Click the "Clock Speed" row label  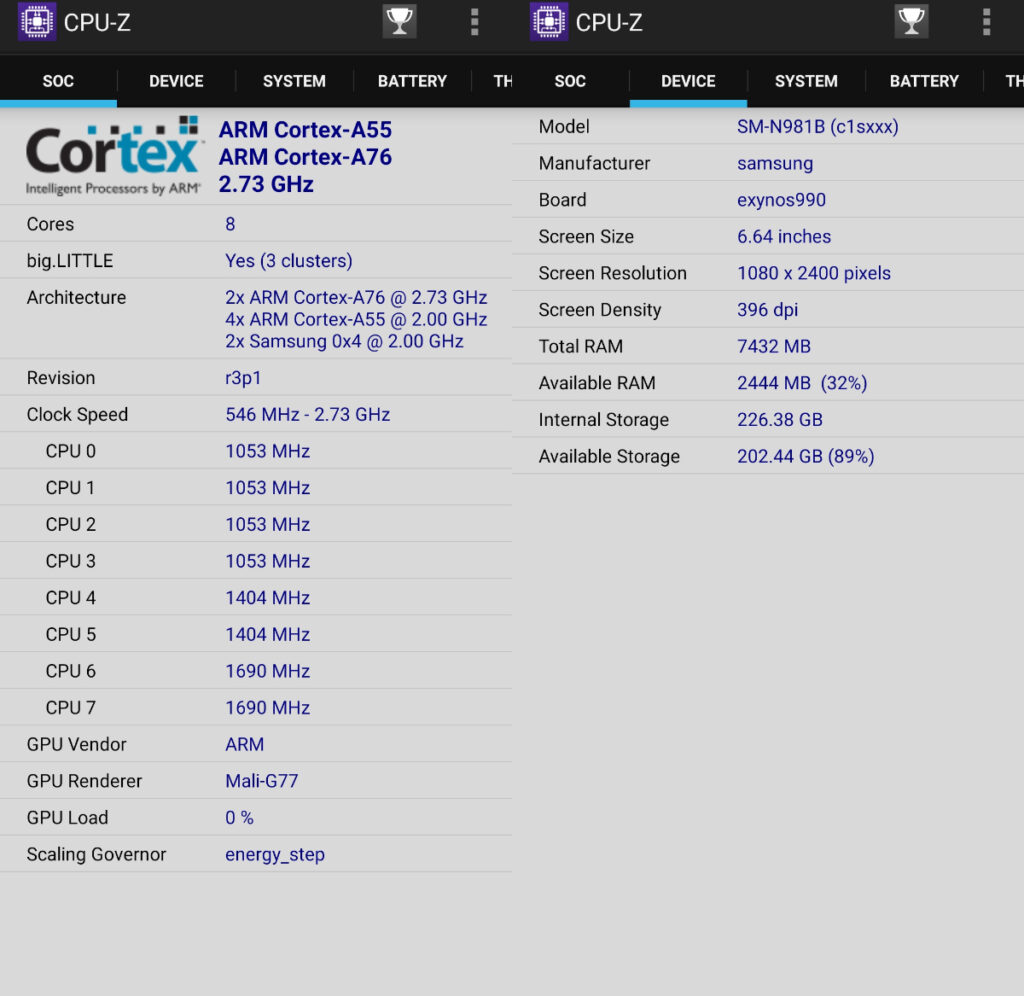(77, 415)
